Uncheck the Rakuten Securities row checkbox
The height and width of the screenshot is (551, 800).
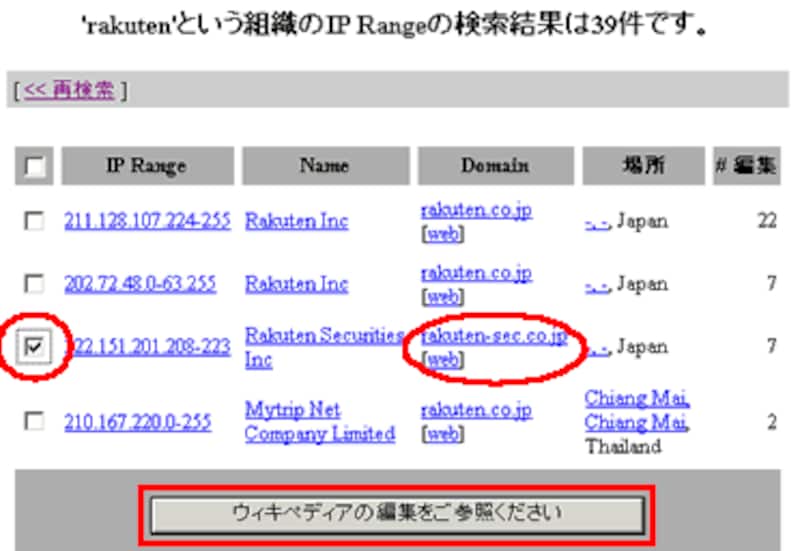(34, 347)
